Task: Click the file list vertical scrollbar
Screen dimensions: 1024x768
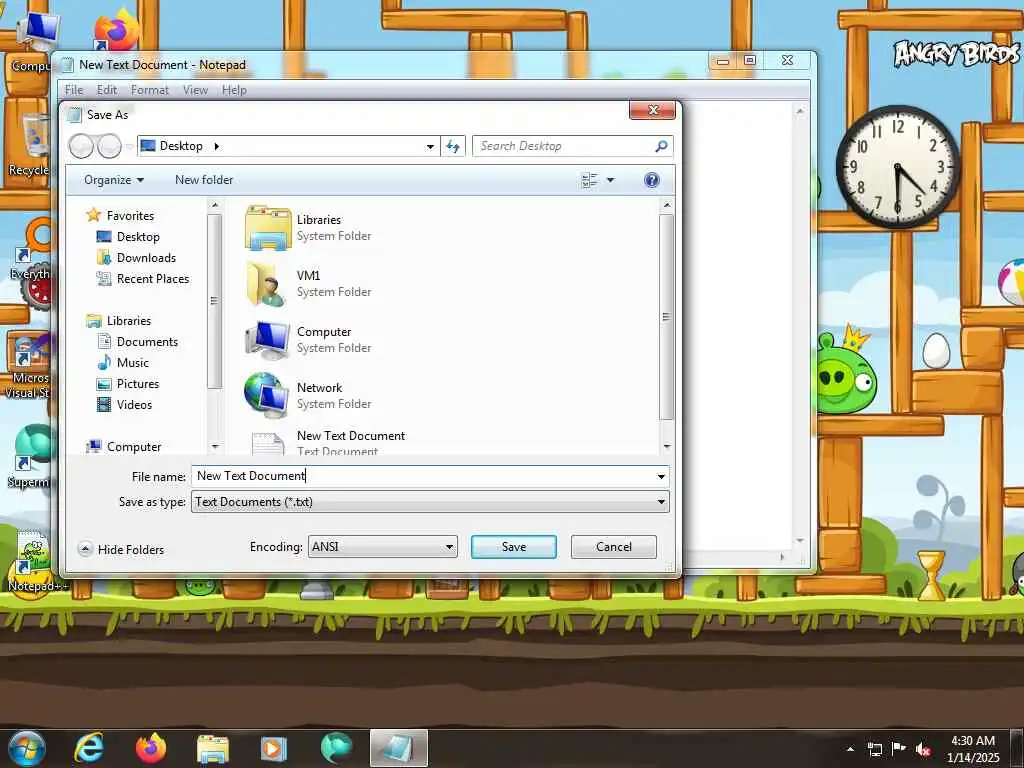Action: pyautogui.click(x=666, y=317)
